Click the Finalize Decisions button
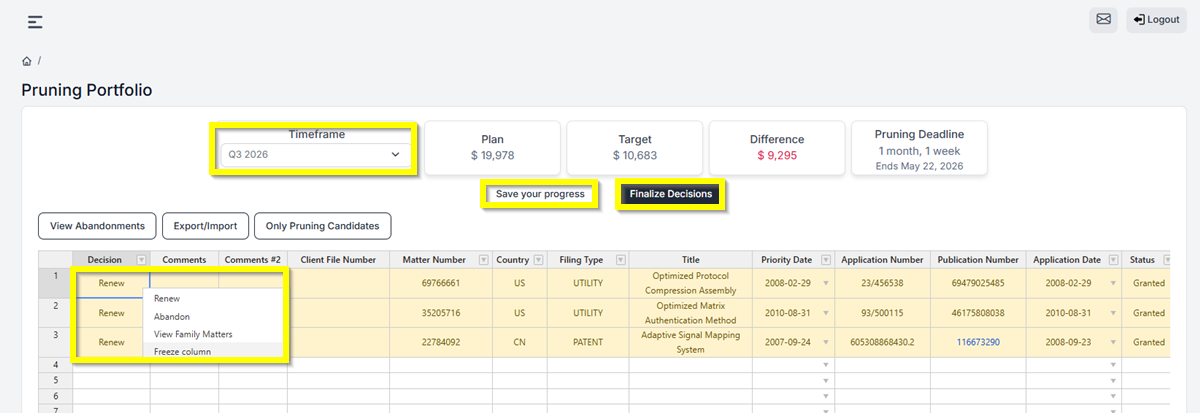1200x413 pixels. point(672,194)
